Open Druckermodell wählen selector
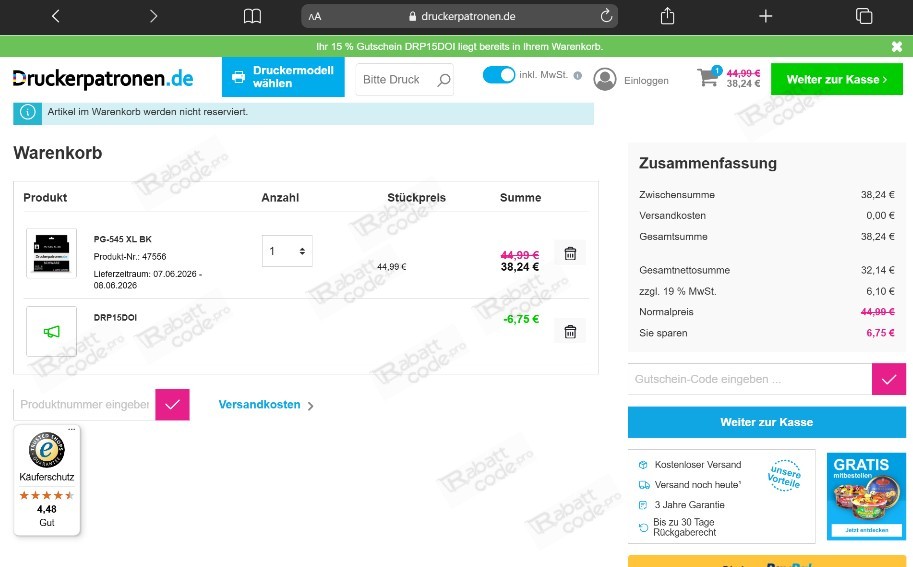 tap(283, 77)
